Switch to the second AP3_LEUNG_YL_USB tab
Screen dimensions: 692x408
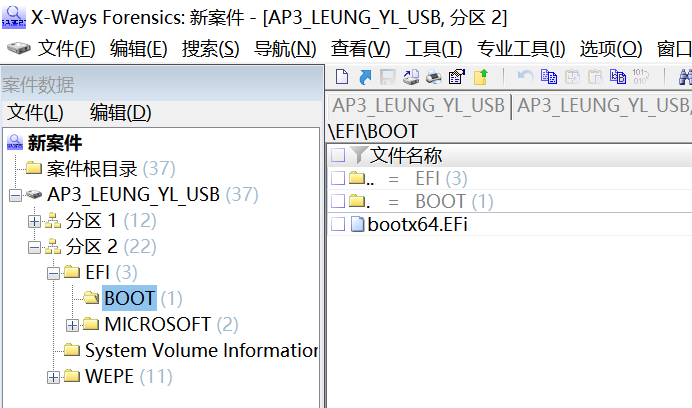pos(603,106)
